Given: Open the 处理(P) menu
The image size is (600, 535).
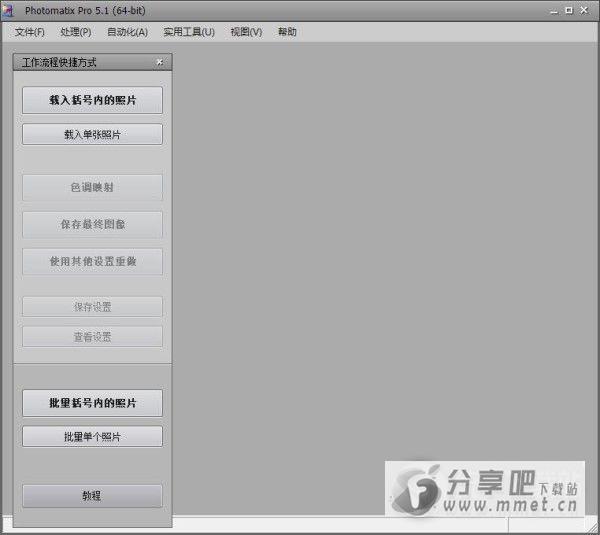Looking at the screenshot, I should click(75, 32).
